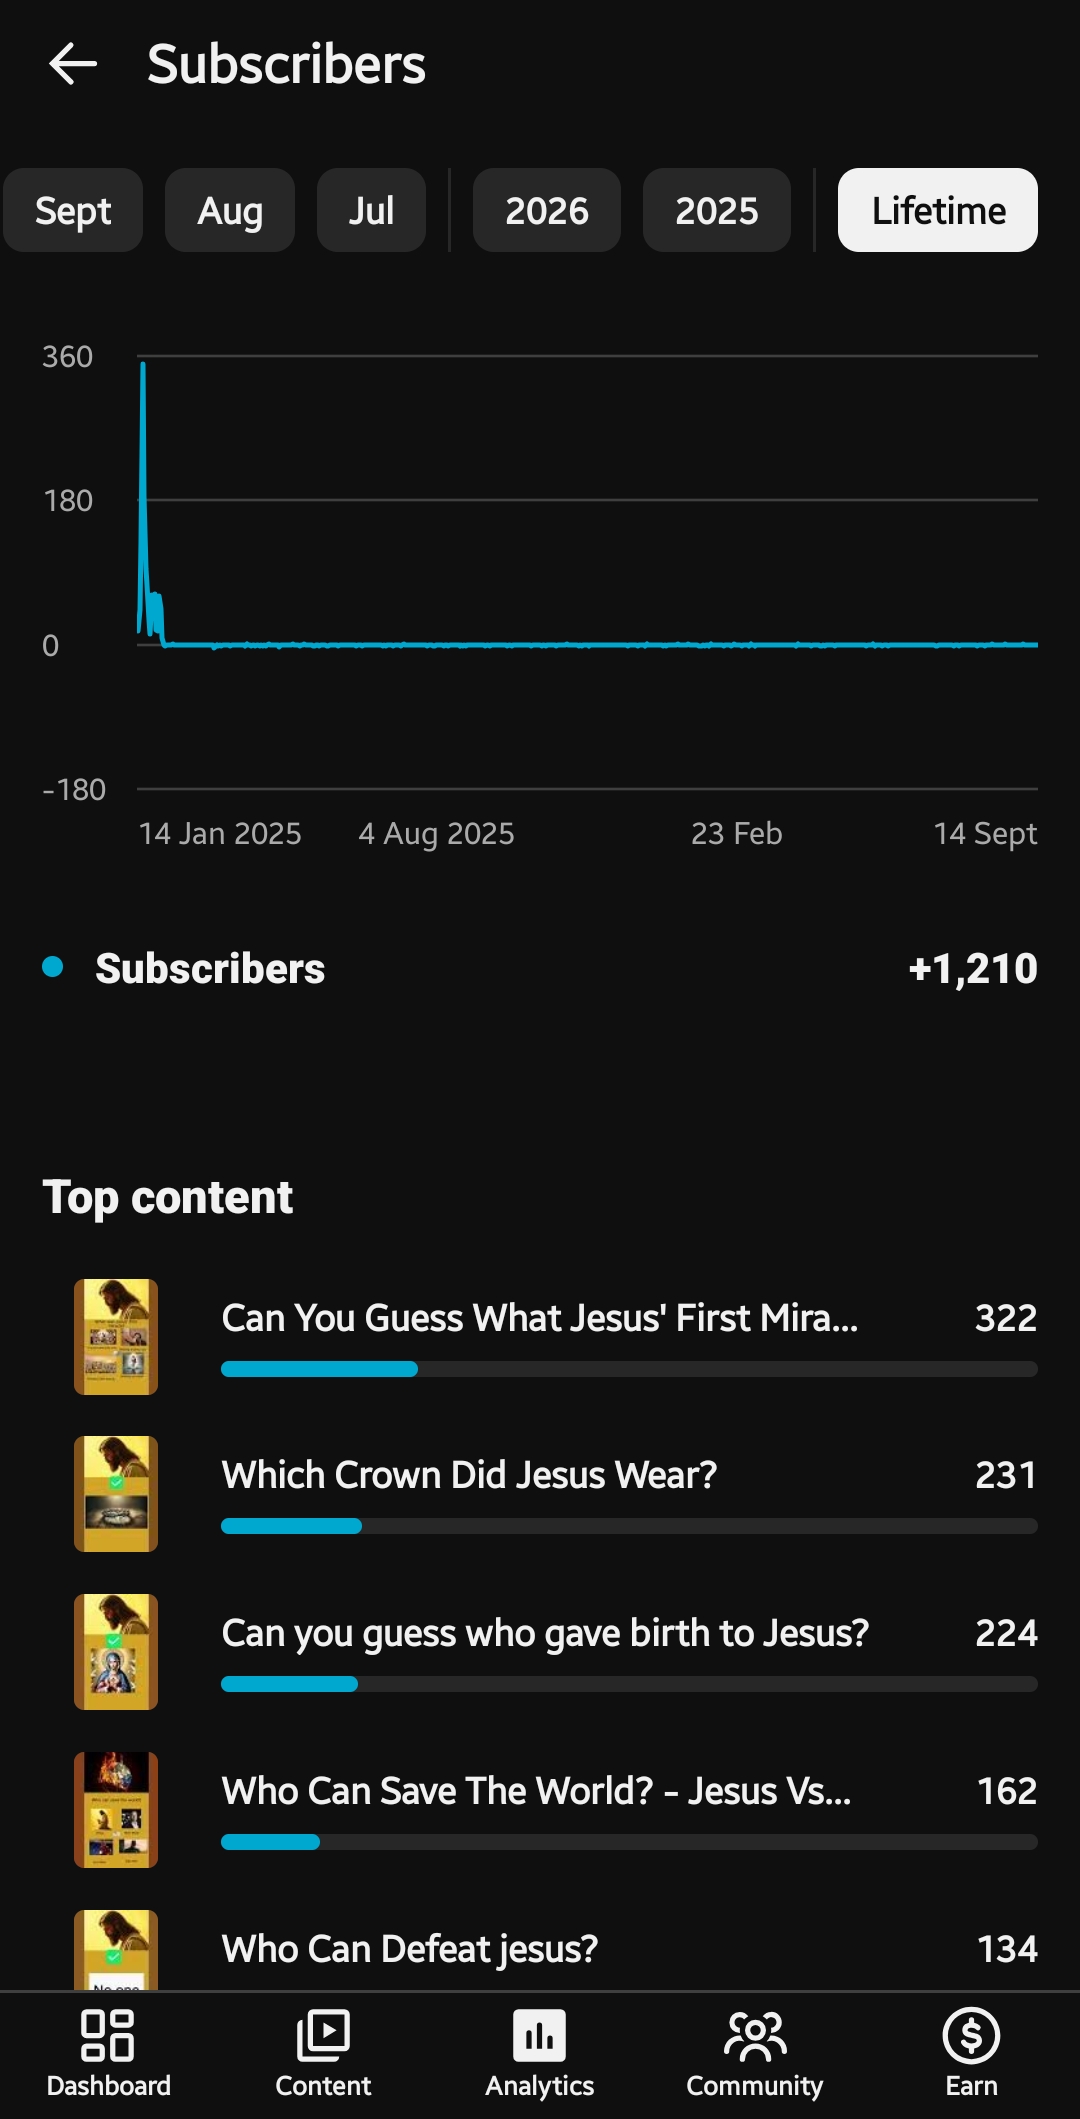Image resolution: width=1080 pixels, height=2119 pixels.
Task: Open the Analytics bar chart icon
Action: (x=540, y=2036)
